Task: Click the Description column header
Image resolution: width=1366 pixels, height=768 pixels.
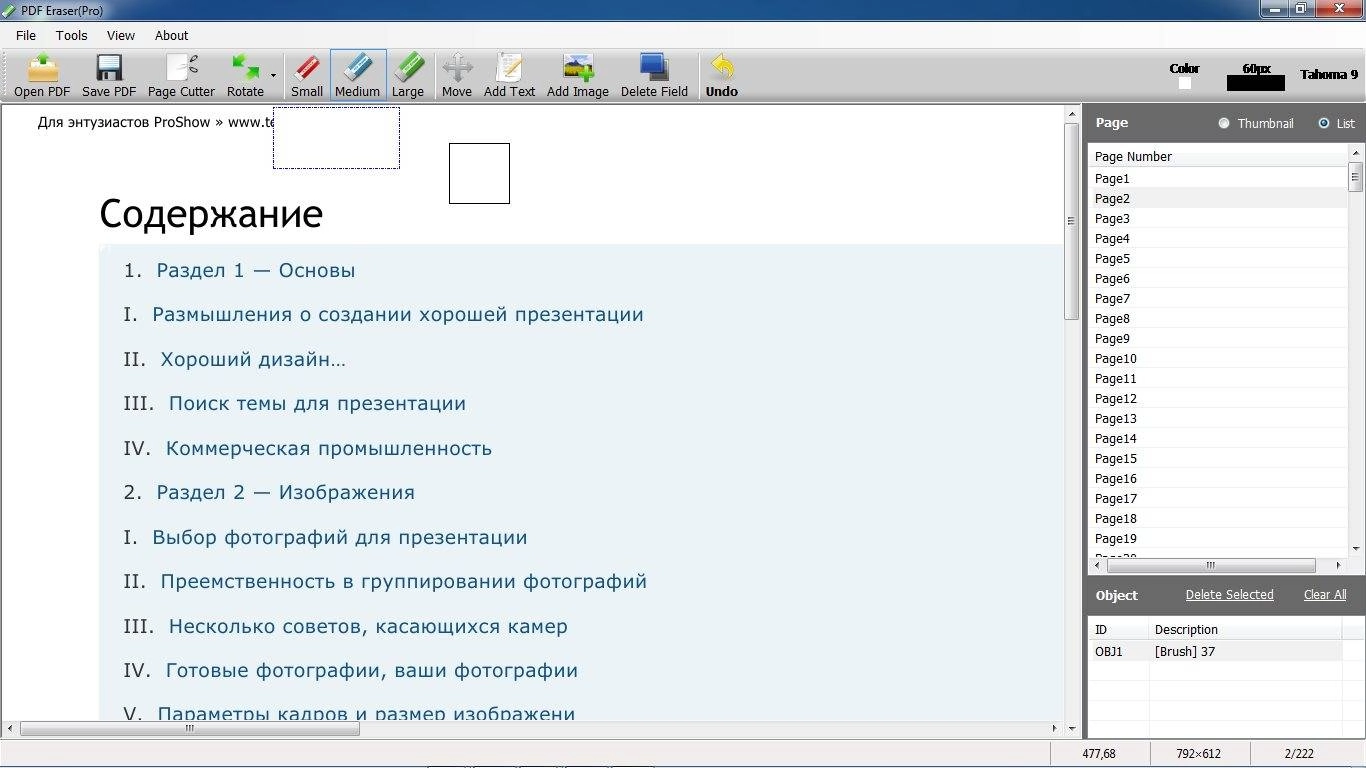Action: pyautogui.click(x=1245, y=629)
